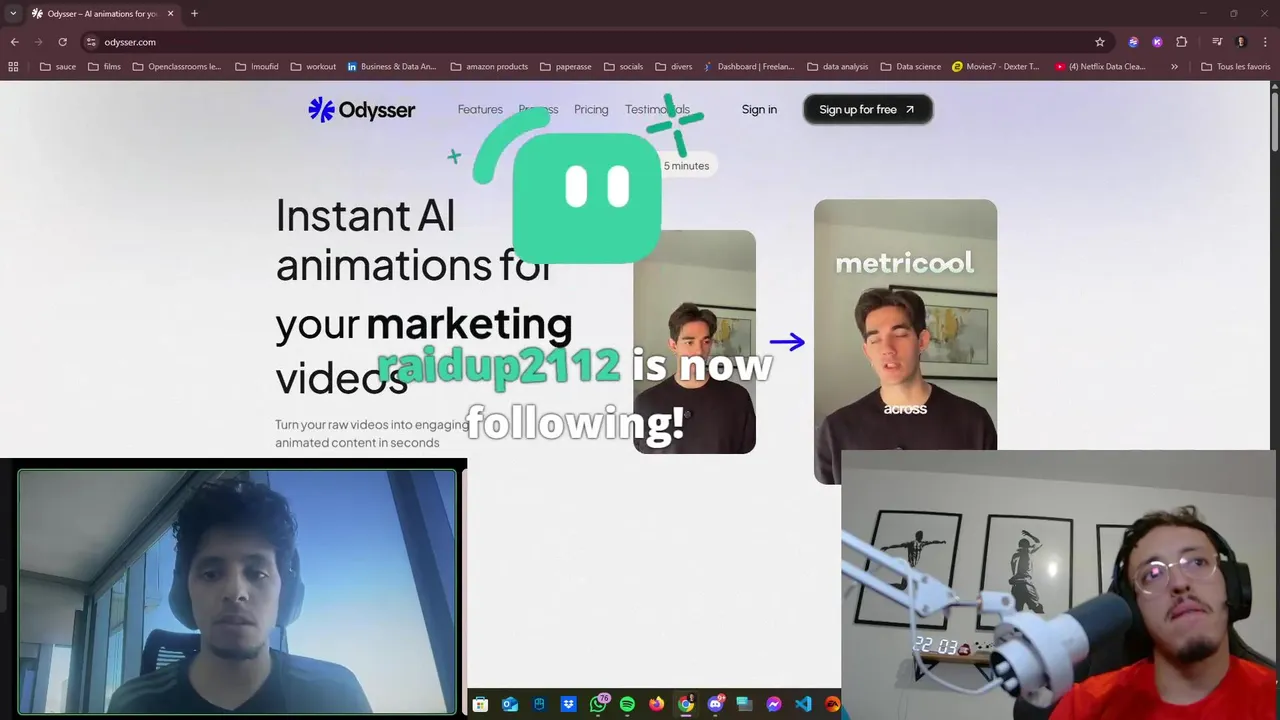Open WhatsApp with 76 unread messages

click(598, 704)
